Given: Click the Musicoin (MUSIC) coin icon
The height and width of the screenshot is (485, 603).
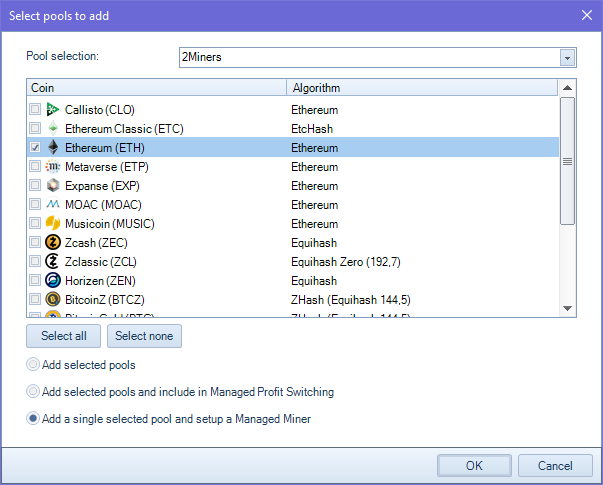Looking at the screenshot, I should pyautogui.click(x=53, y=223).
